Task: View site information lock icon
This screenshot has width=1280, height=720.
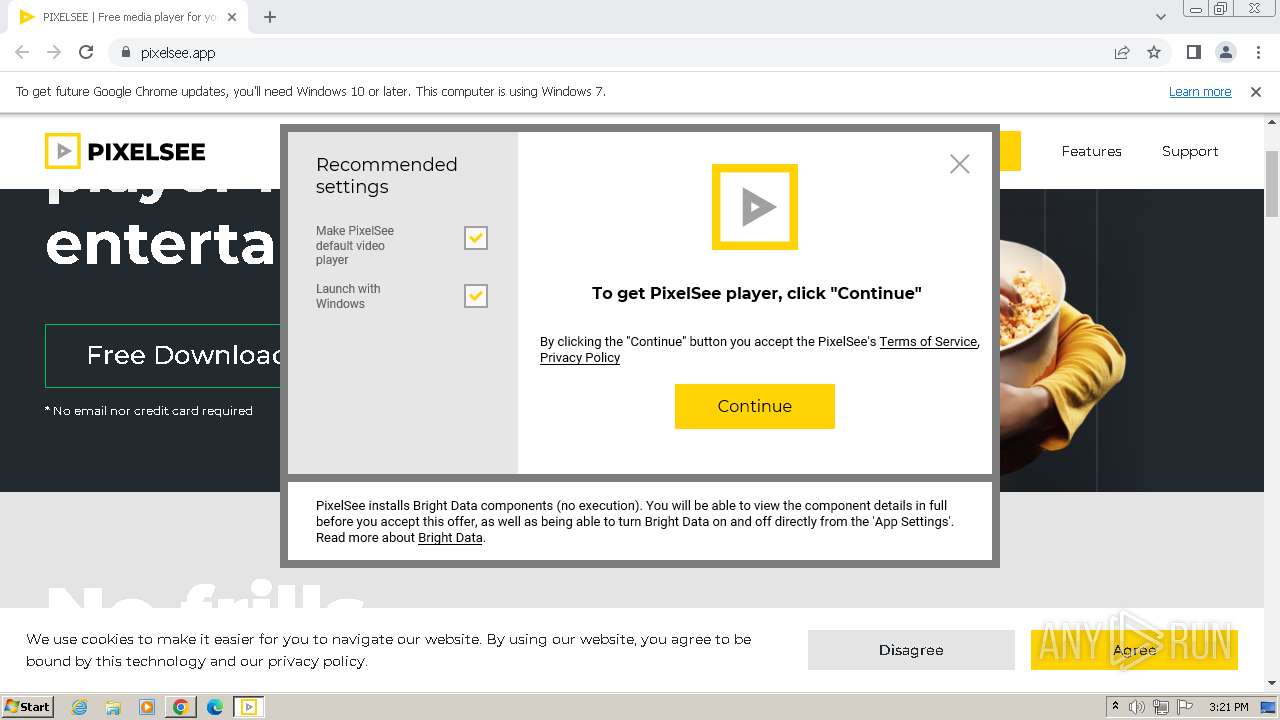Action: click(125, 53)
